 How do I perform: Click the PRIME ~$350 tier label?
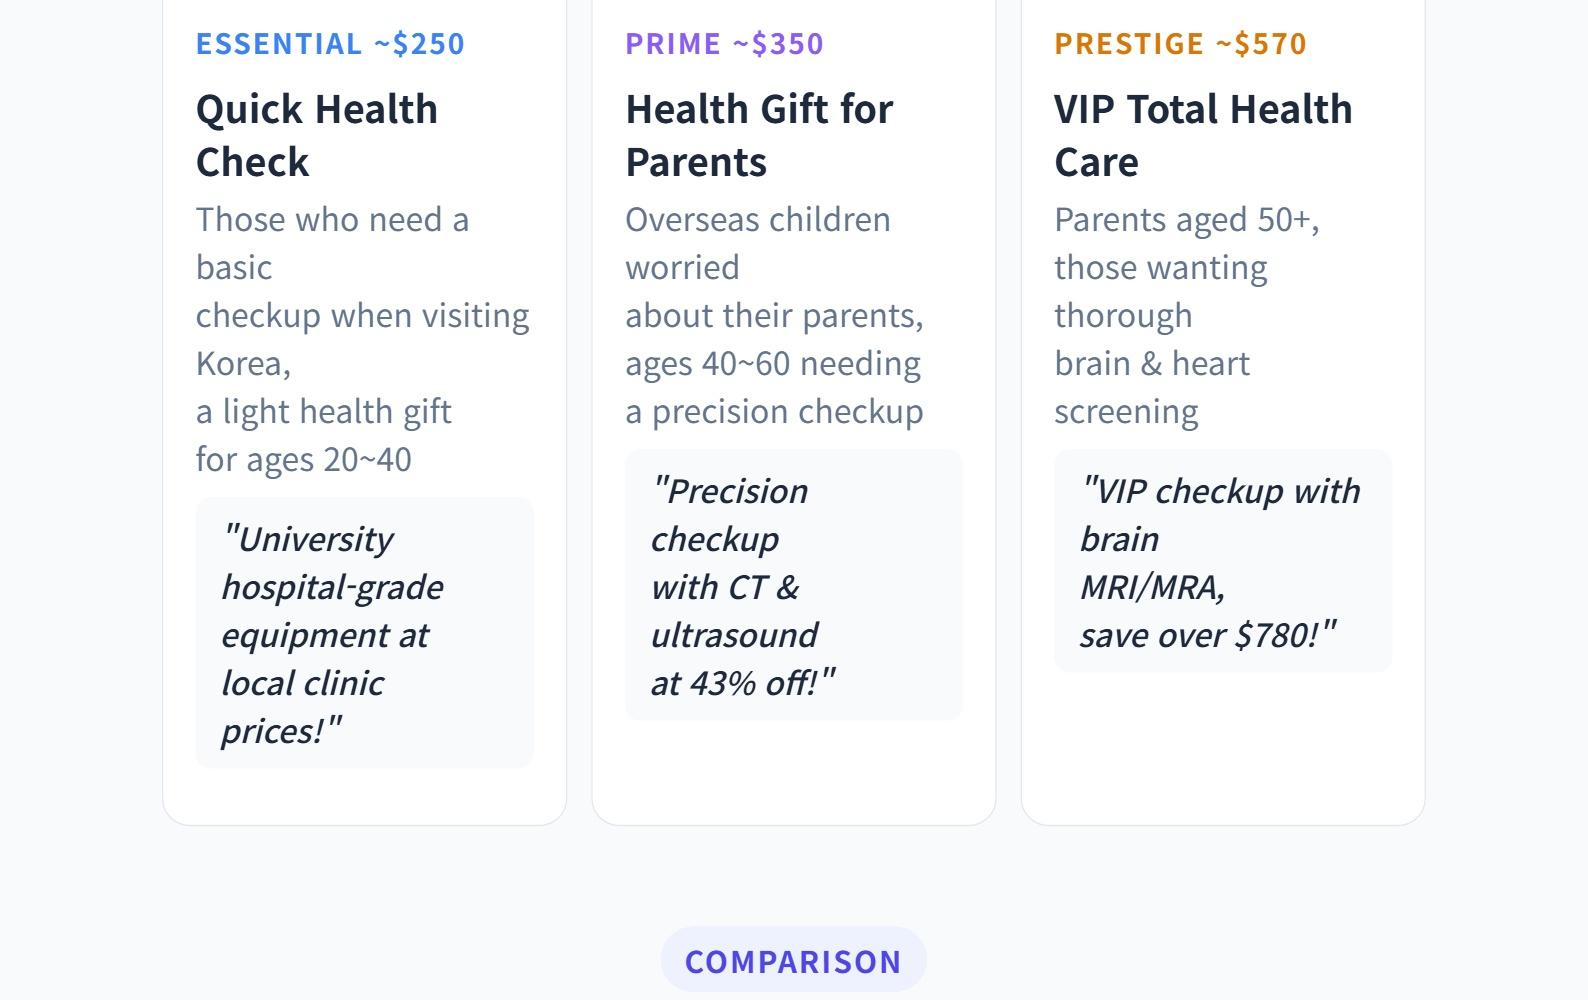724,44
